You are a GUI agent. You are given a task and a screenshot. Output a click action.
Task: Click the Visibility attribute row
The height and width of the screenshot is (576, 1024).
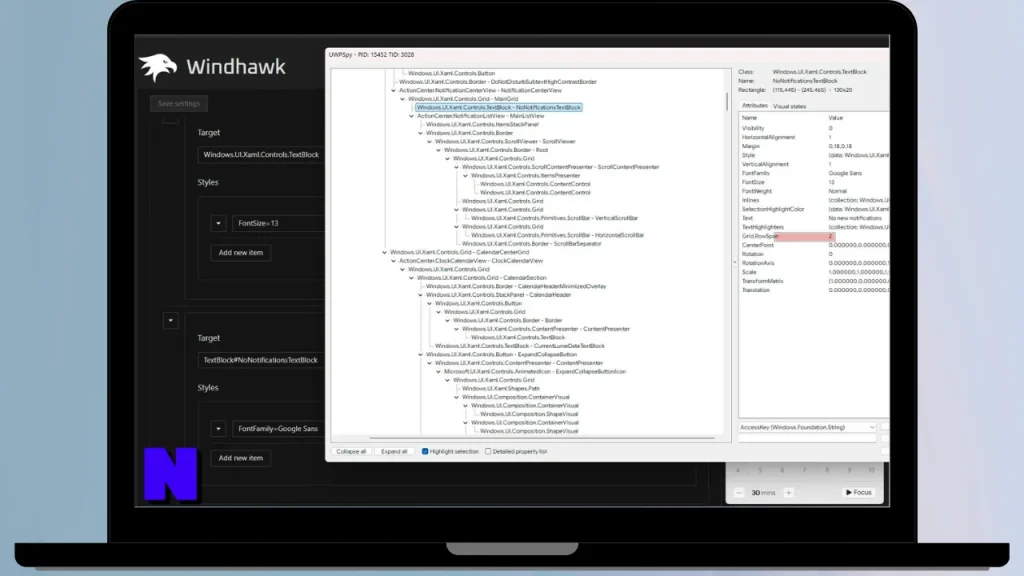(x=814, y=129)
